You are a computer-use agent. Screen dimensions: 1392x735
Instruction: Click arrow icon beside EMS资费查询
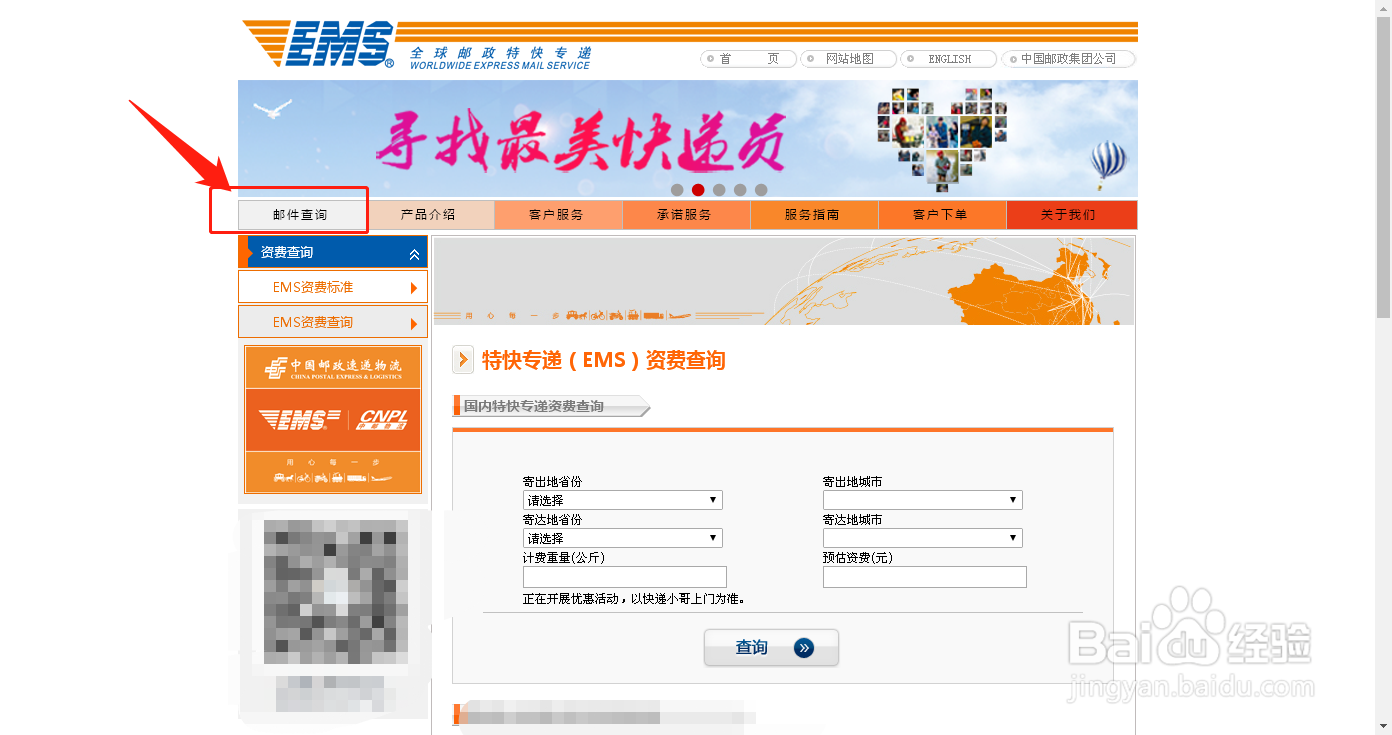point(414,323)
